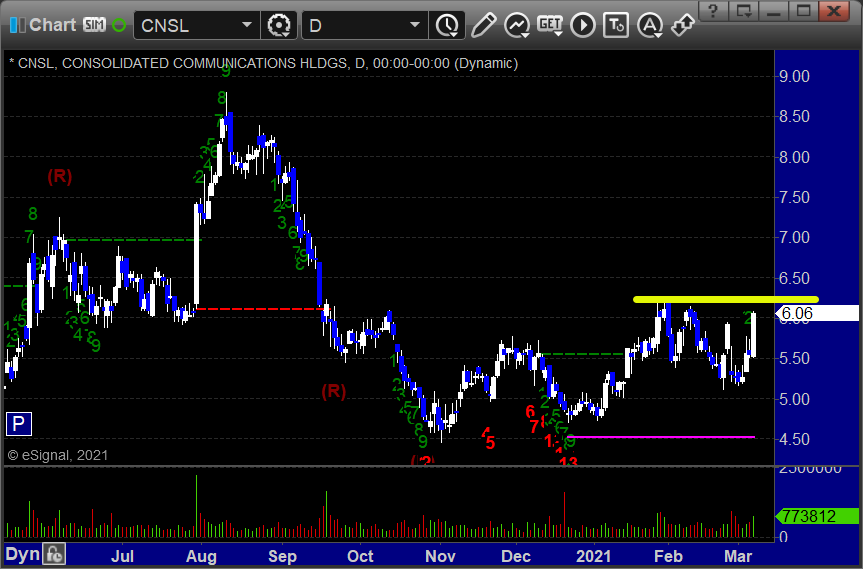863x569 pixels.
Task: Click the replay play button
Action: click(x=583, y=25)
